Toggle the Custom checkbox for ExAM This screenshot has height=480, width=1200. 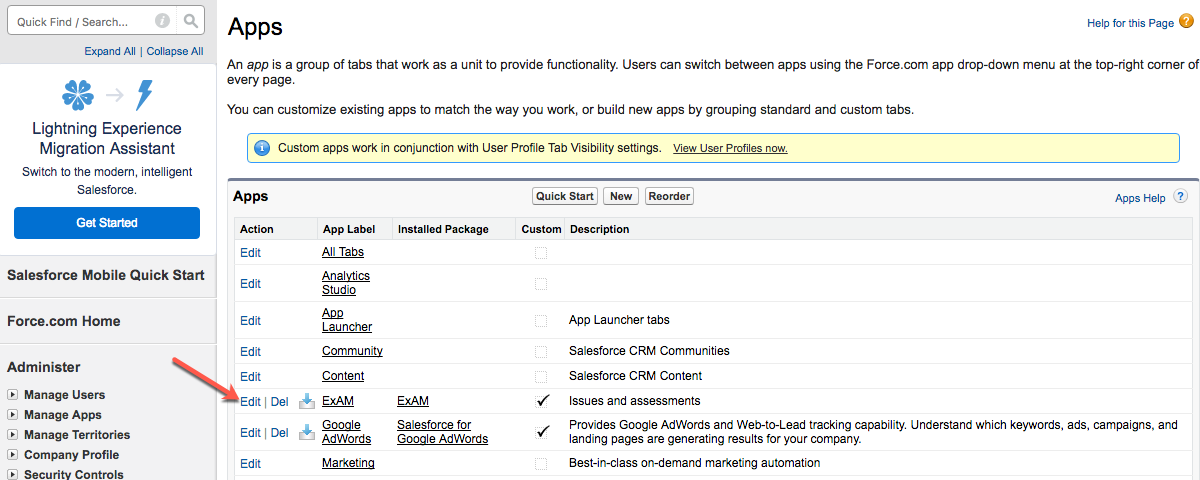[x=542, y=401]
